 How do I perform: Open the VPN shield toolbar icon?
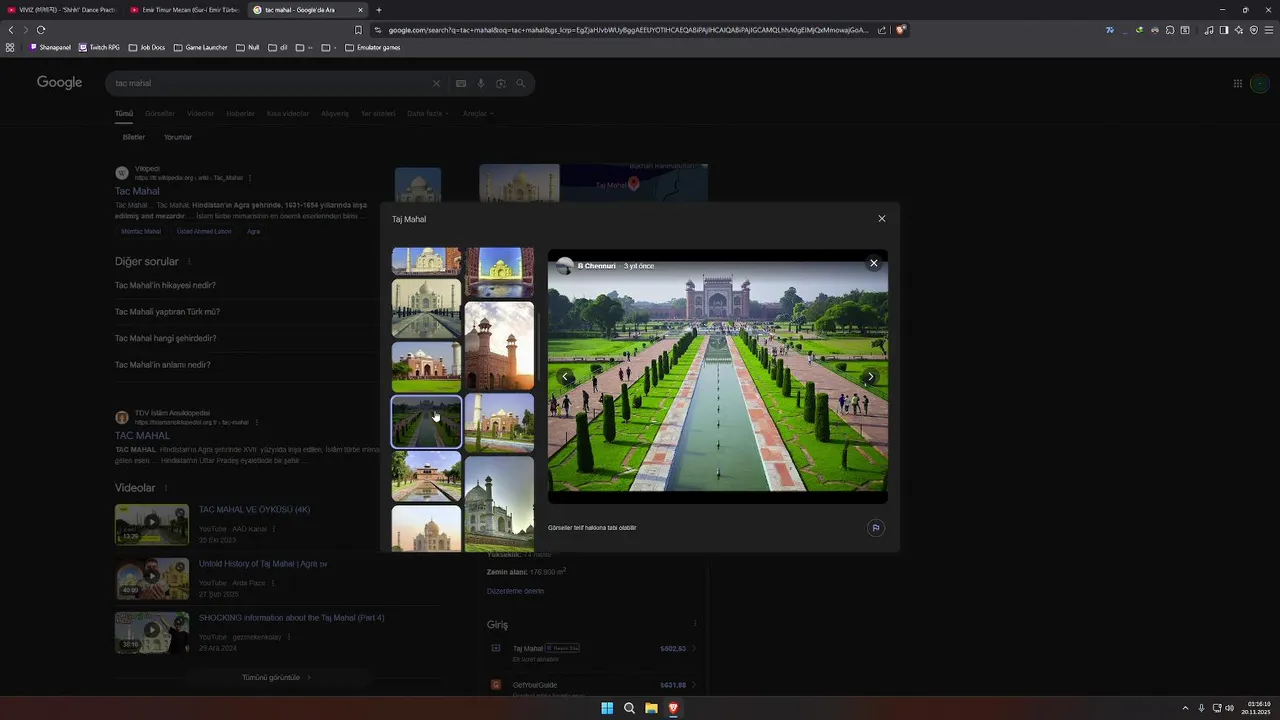pyautogui.click(x=1254, y=30)
